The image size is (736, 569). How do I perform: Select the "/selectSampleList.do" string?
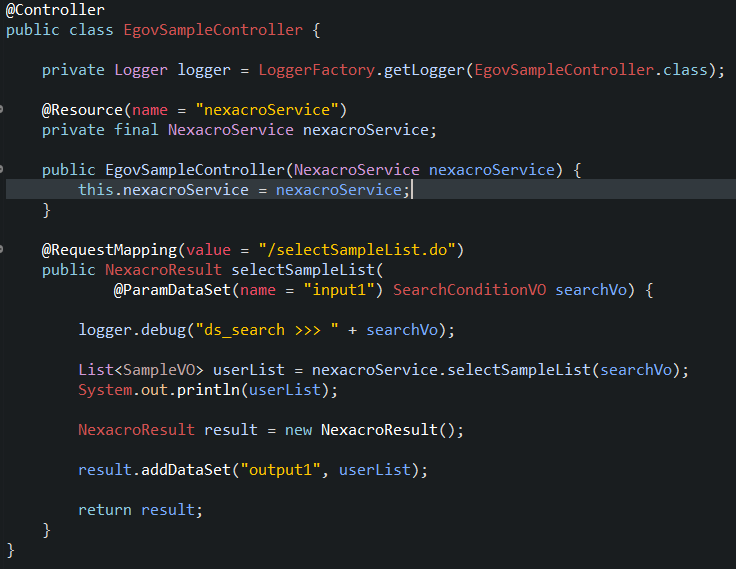[x=357, y=250]
